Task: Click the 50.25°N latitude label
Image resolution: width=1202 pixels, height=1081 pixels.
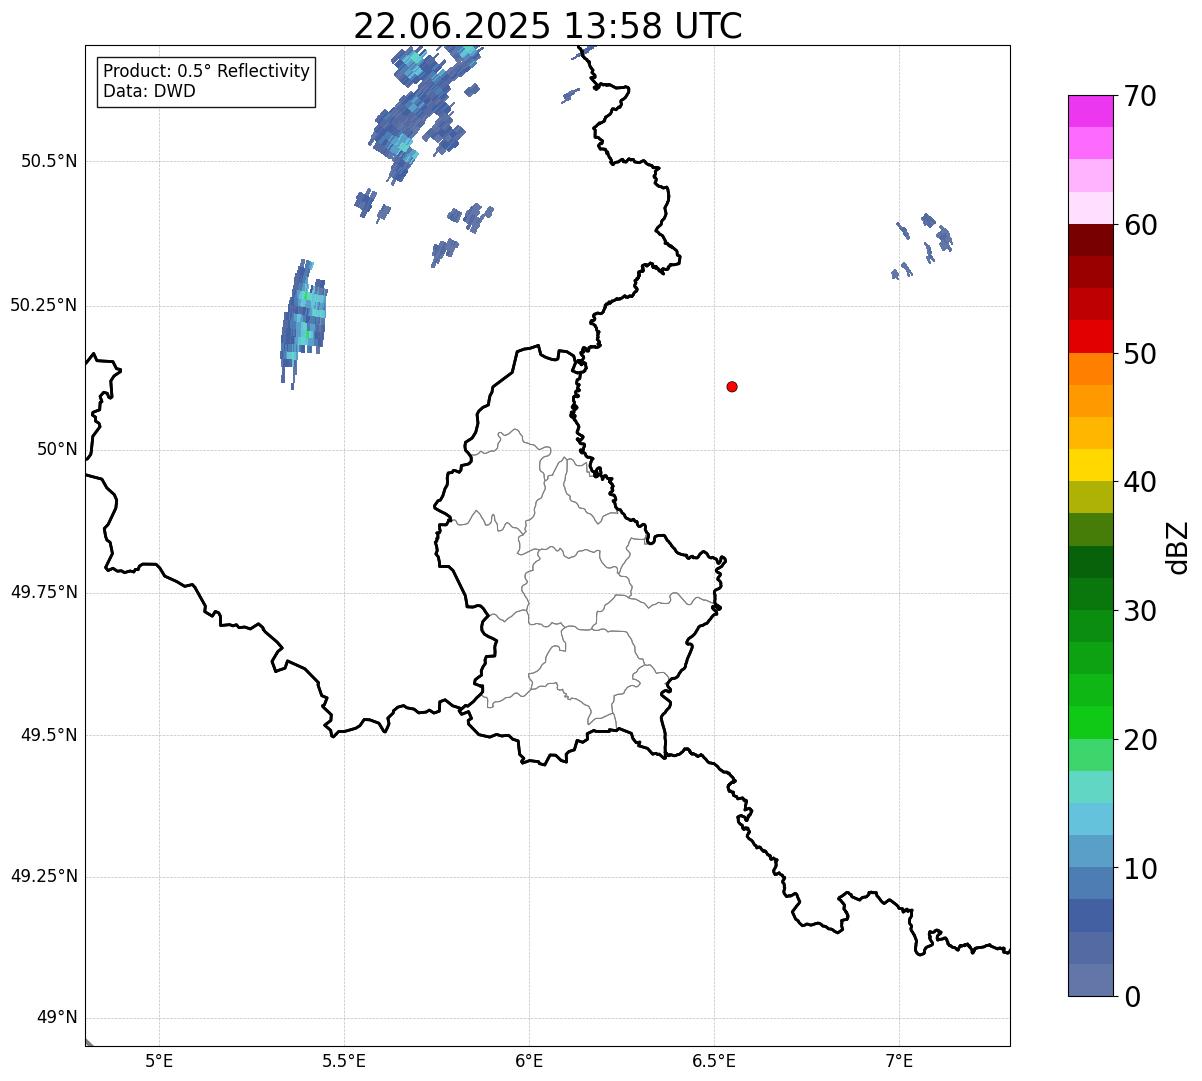Action: (44, 305)
